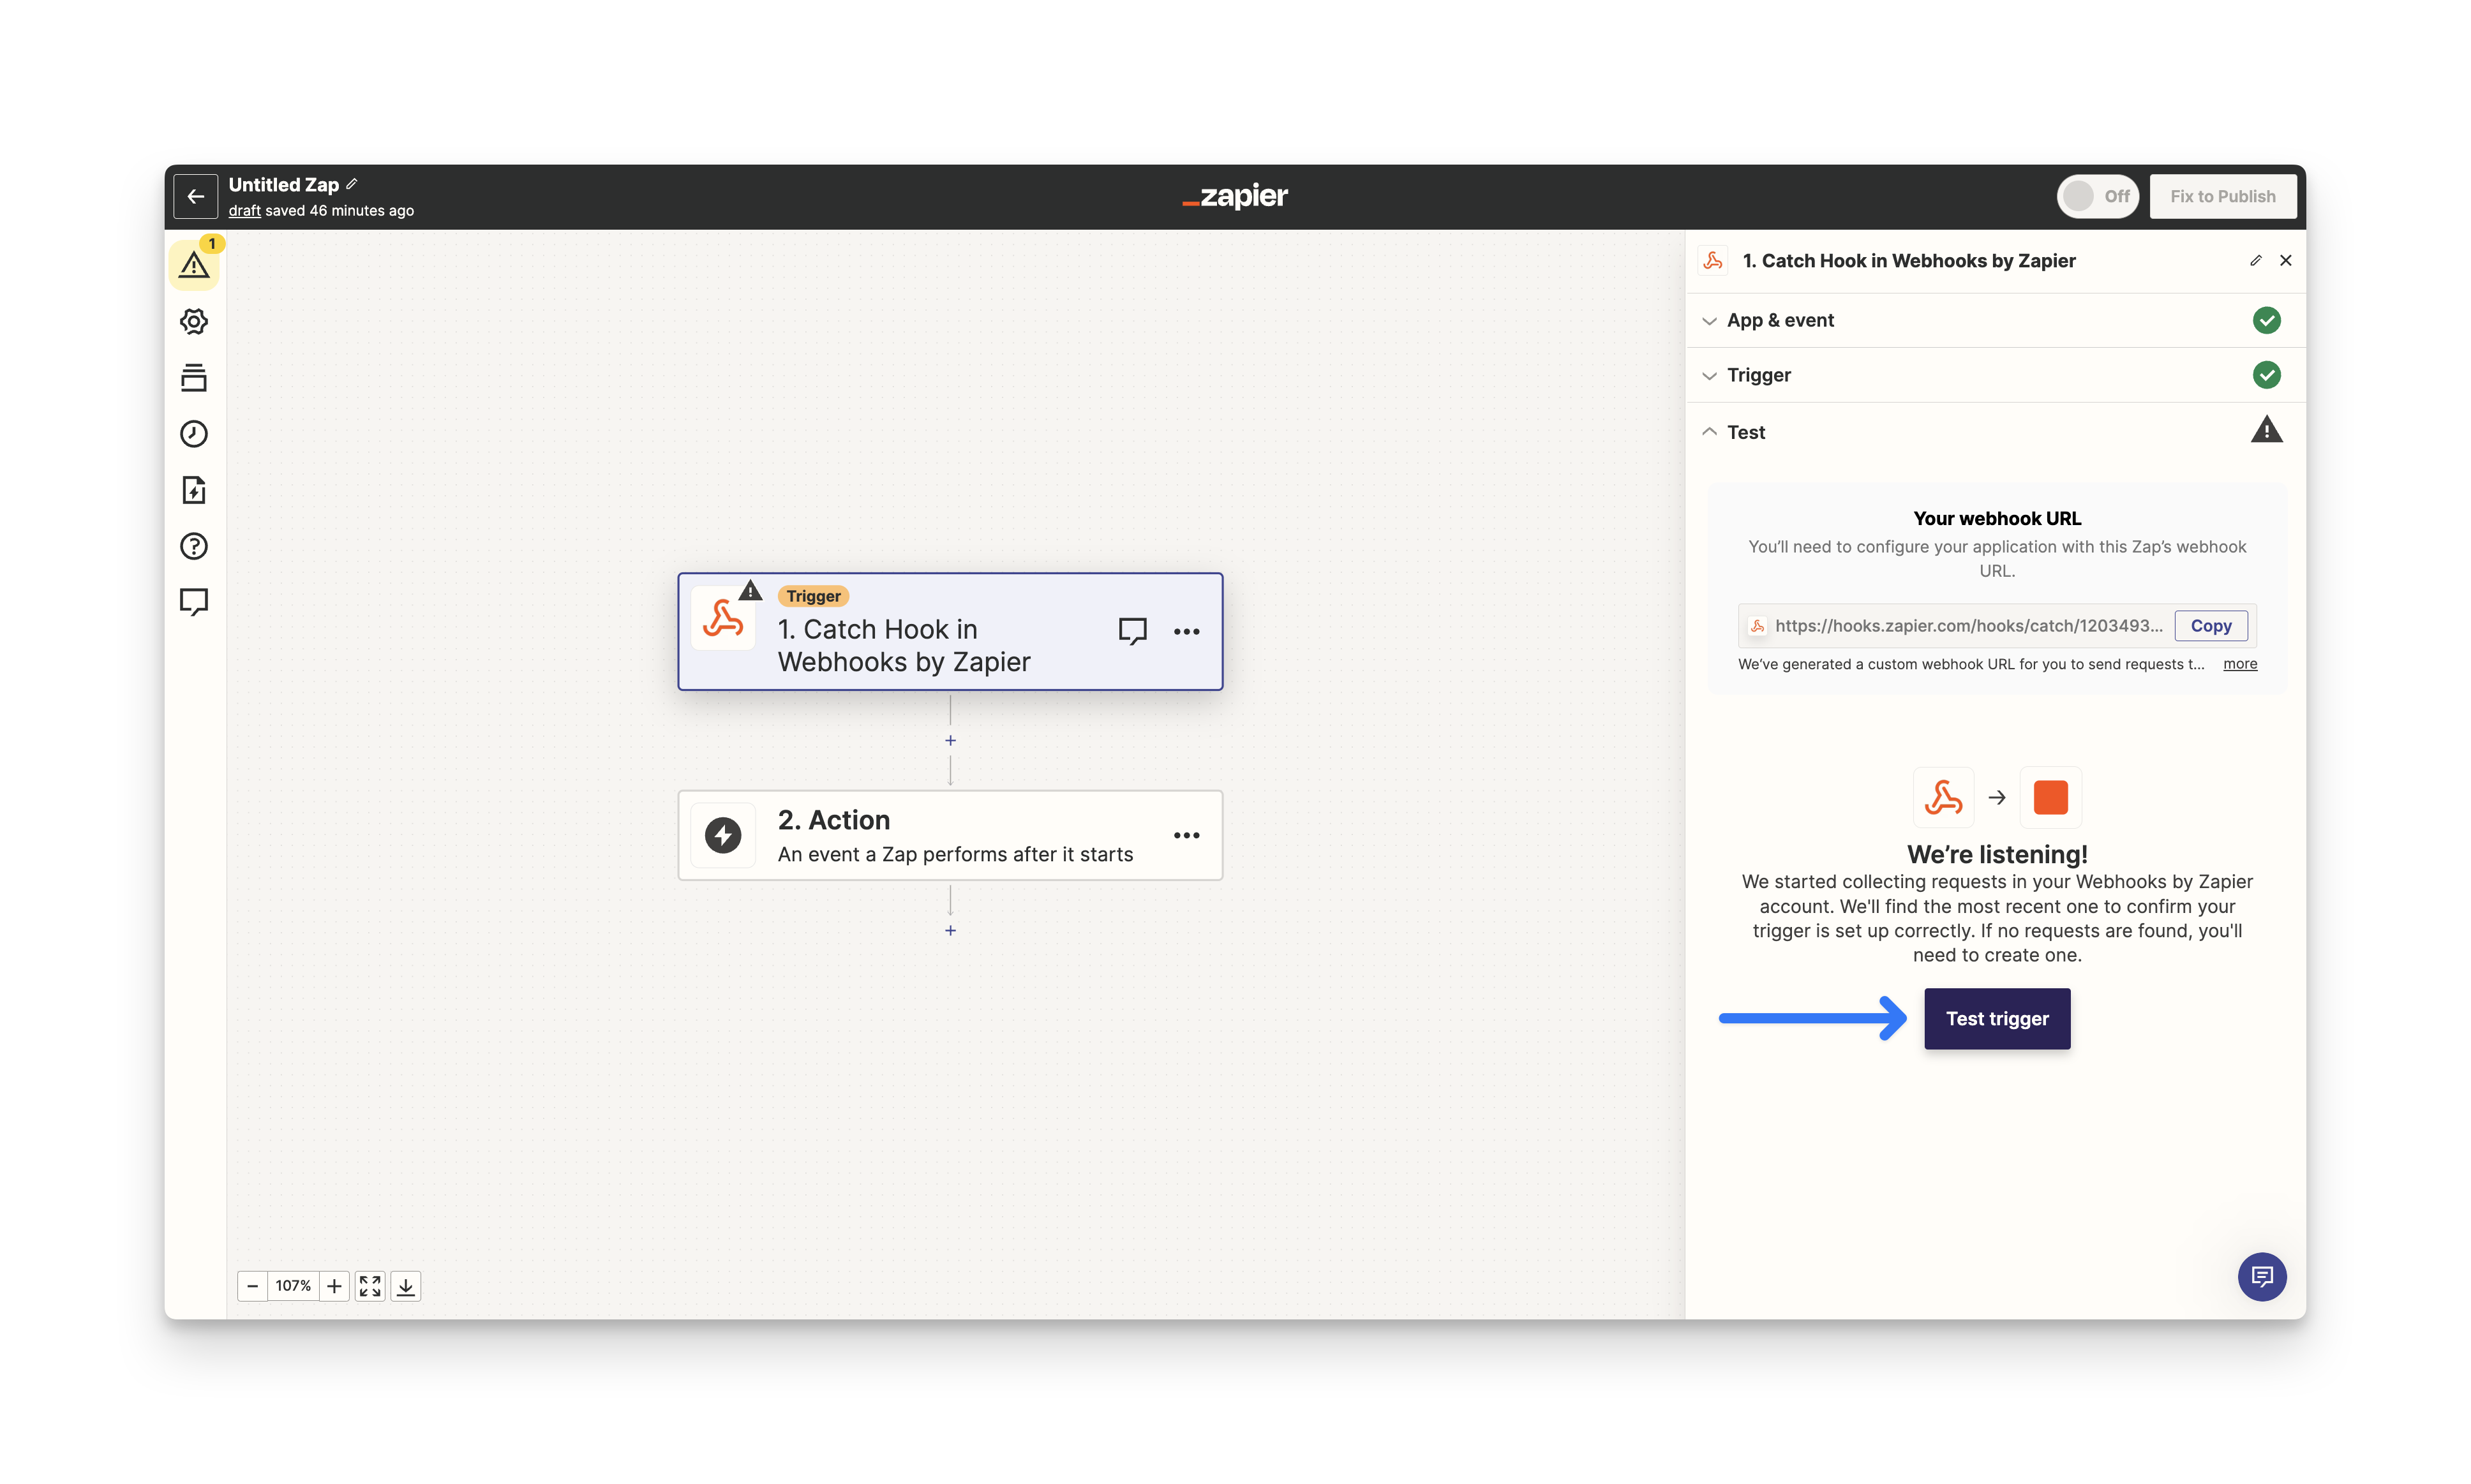Viewport: 2471px width, 1484px height.
Task: Open the Zap details file icon
Action: (194, 490)
